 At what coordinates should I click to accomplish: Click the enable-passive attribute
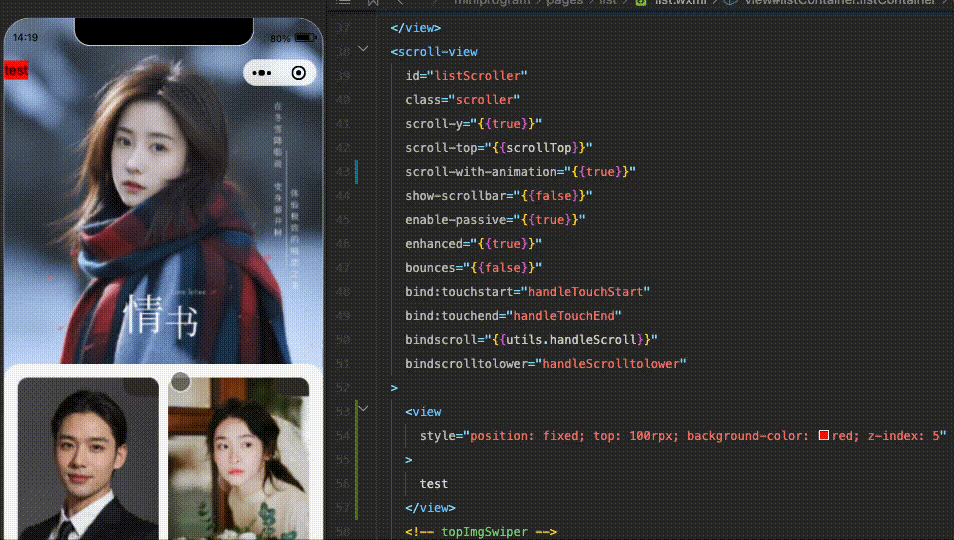[x=495, y=220]
